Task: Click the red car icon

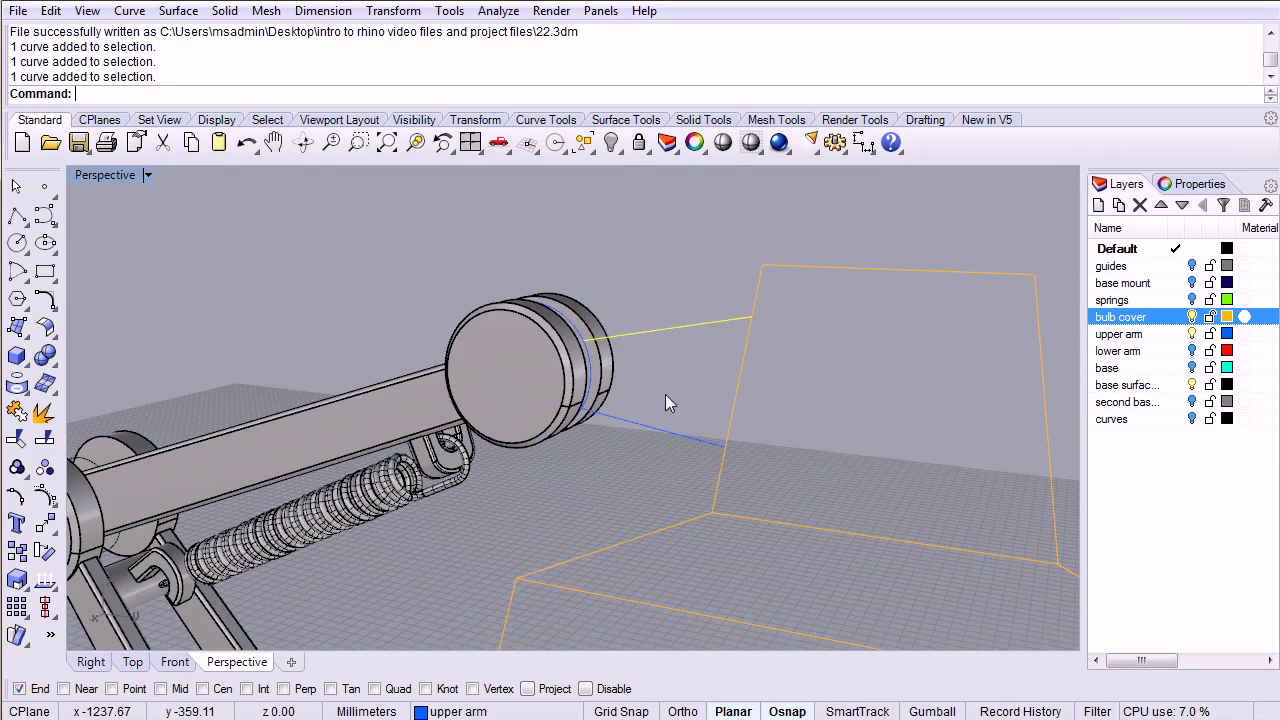Action: pyautogui.click(x=499, y=143)
